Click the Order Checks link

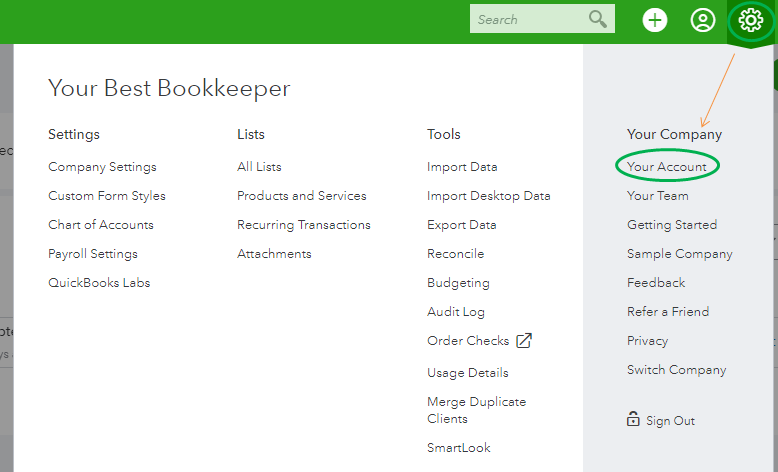point(468,341)
